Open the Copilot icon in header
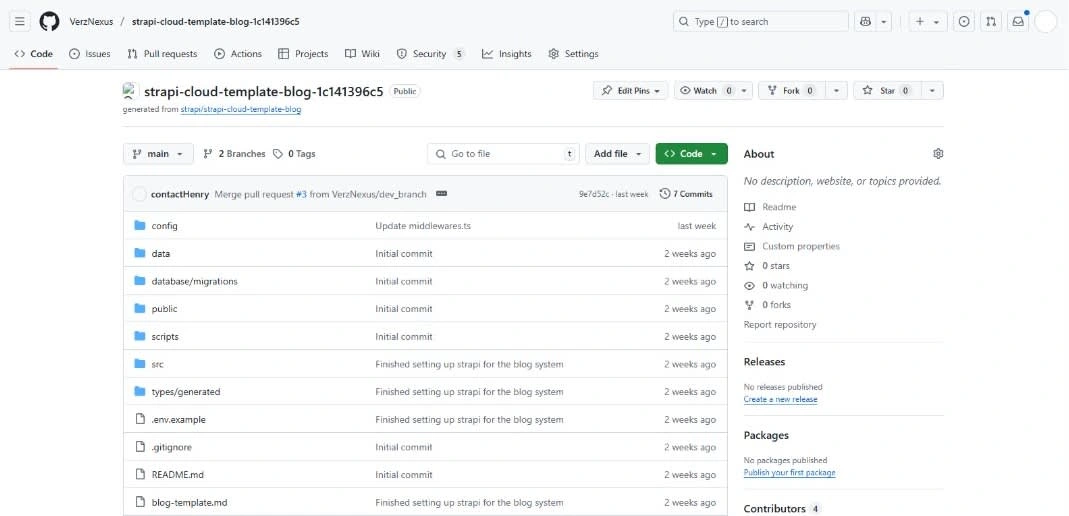1069x516 pixels. [x=865, y=22]
